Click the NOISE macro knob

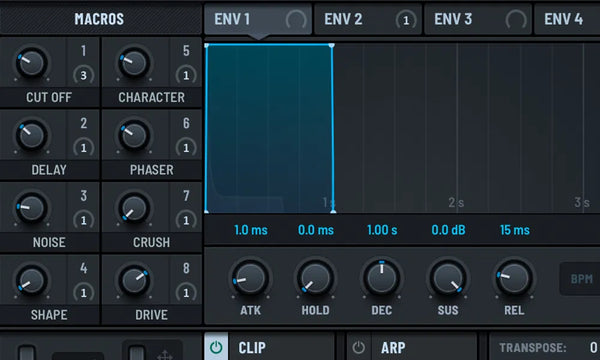31,208
